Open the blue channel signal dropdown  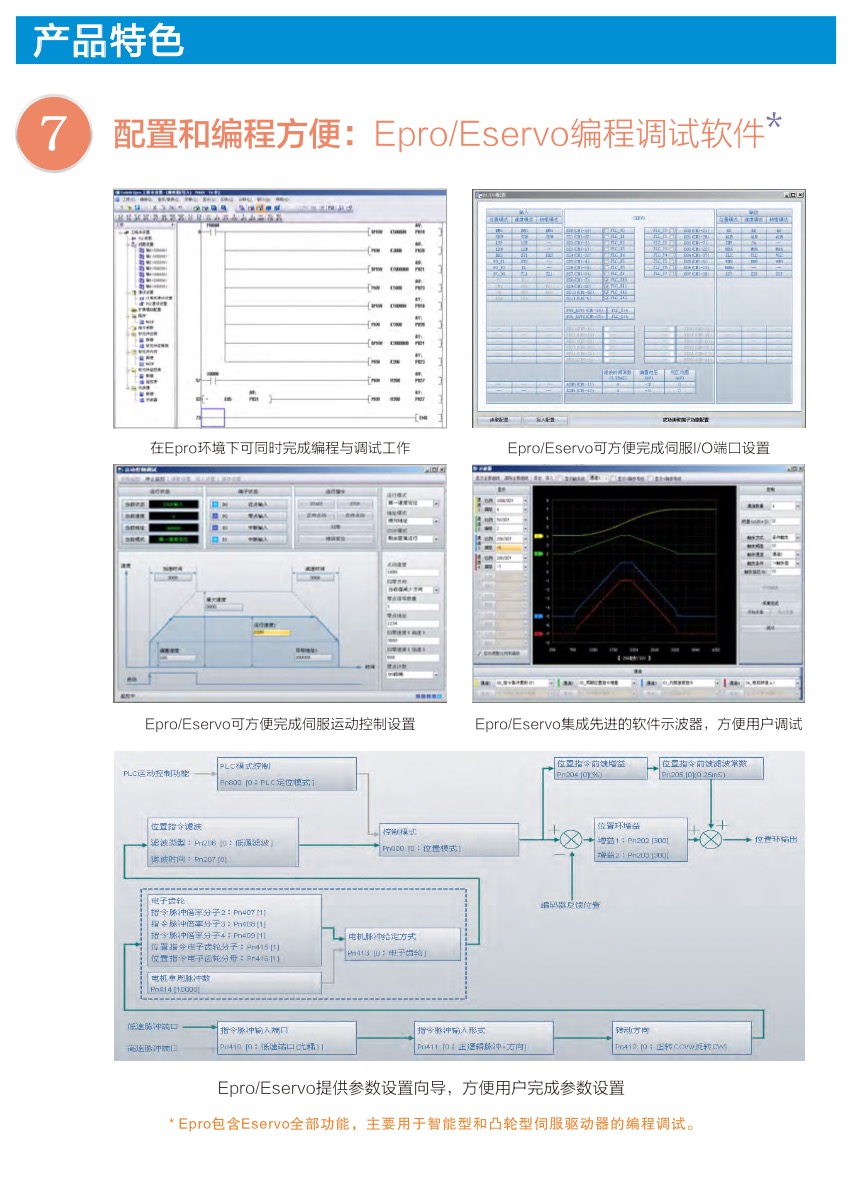coord(691,683)
